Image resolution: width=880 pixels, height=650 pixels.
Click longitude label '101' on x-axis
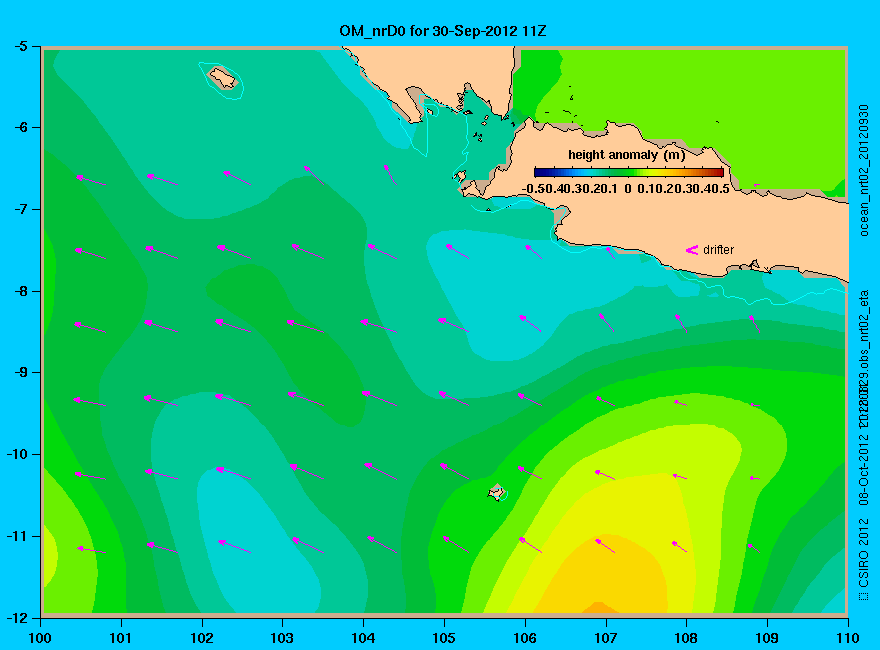point(121,638)
